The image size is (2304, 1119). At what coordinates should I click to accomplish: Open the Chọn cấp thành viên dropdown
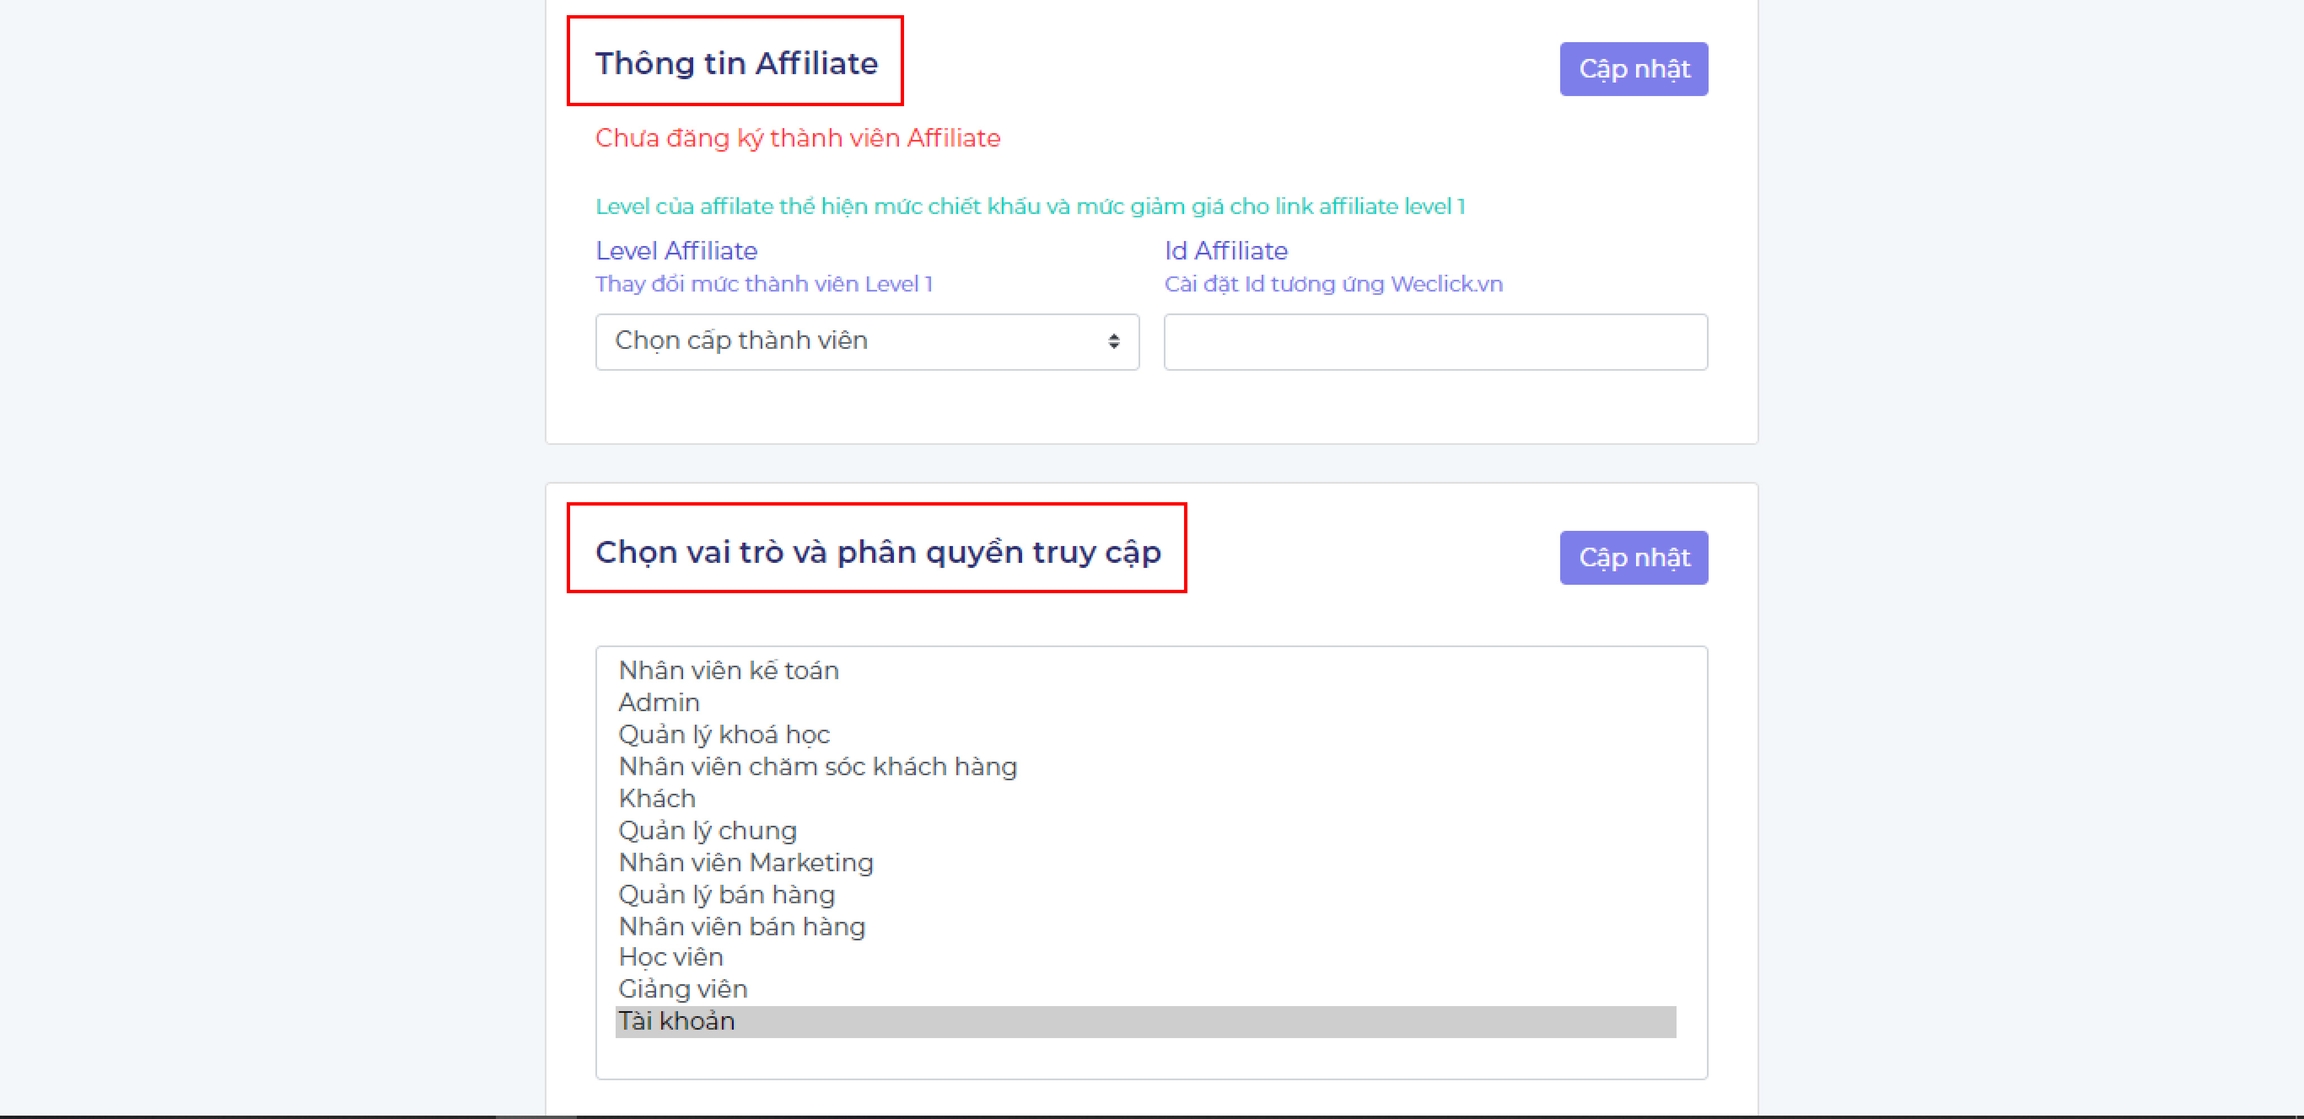(866, 342)
